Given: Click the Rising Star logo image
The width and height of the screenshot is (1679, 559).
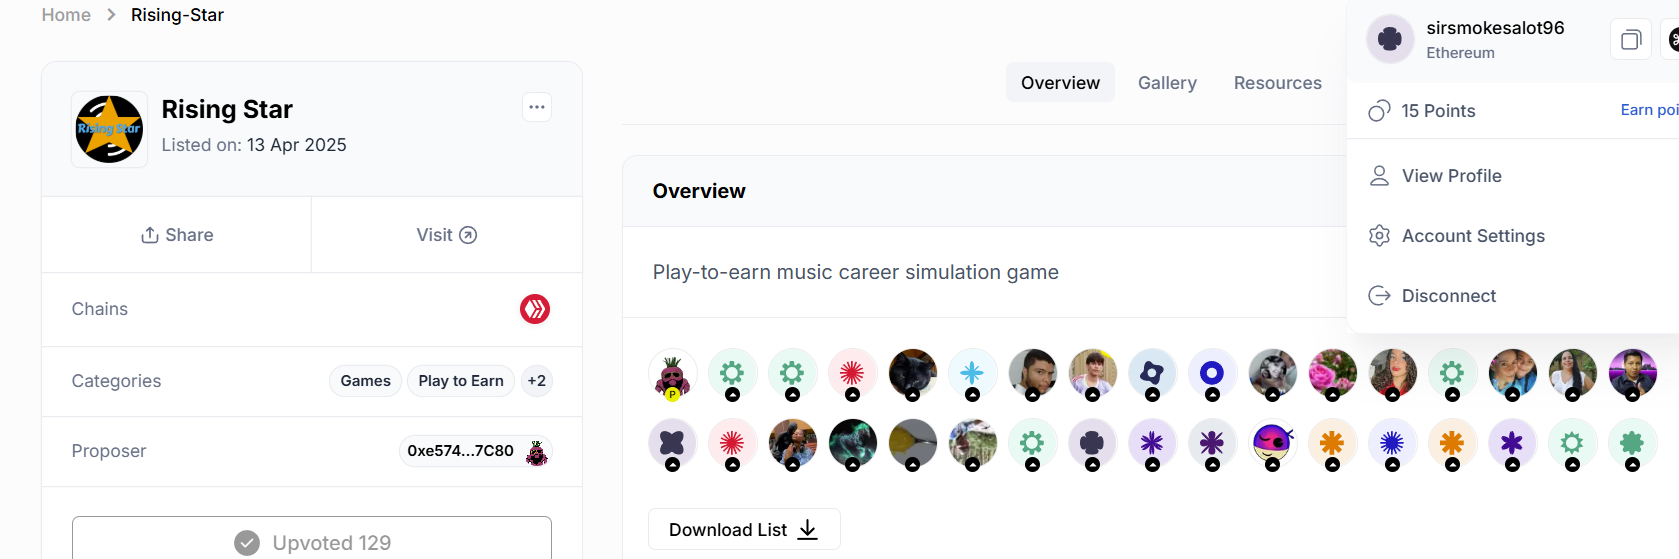Looking at the screenshot, I should point(110,129).
